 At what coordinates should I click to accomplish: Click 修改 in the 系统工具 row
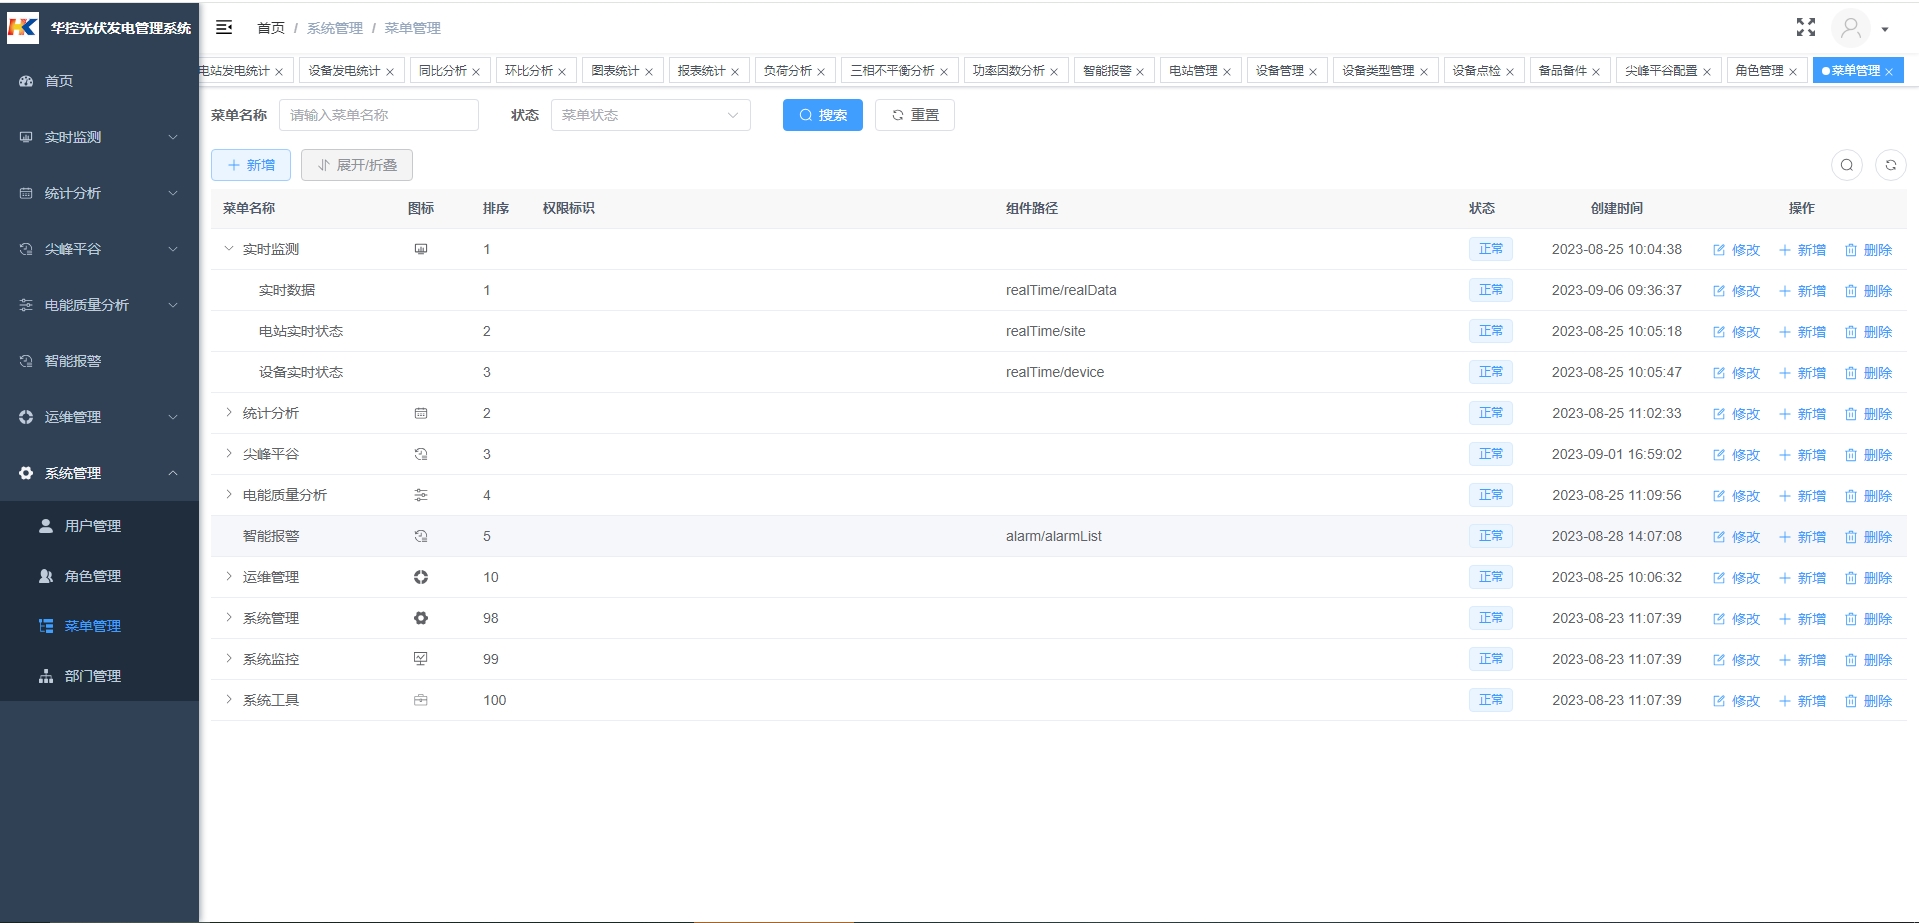[1736, 701]
